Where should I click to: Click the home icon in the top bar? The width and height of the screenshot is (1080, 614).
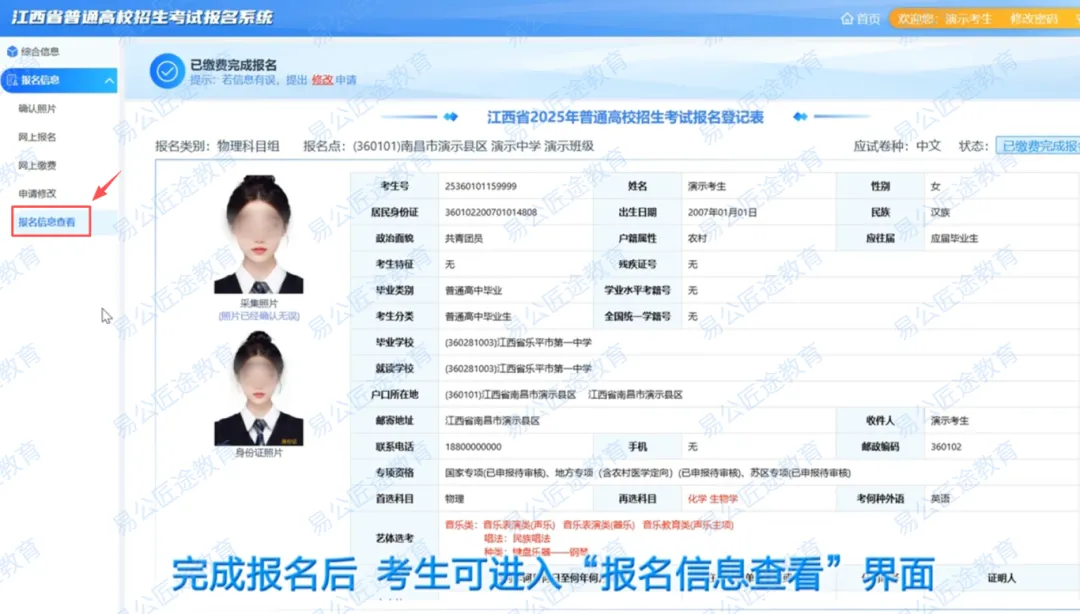847,19
